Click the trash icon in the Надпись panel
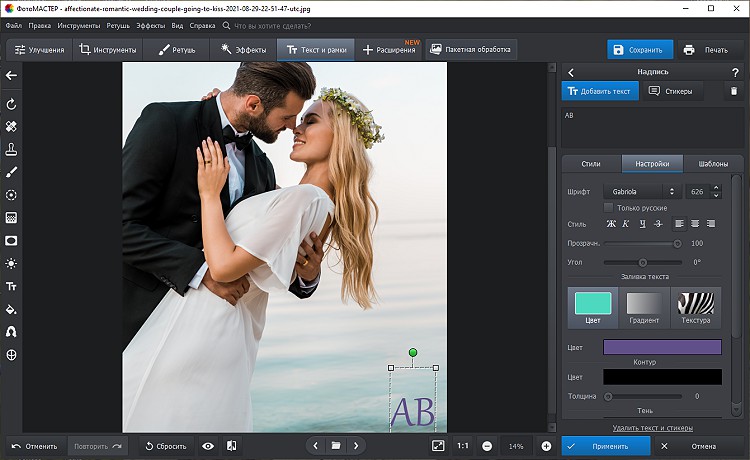 [x=733, y=91]
